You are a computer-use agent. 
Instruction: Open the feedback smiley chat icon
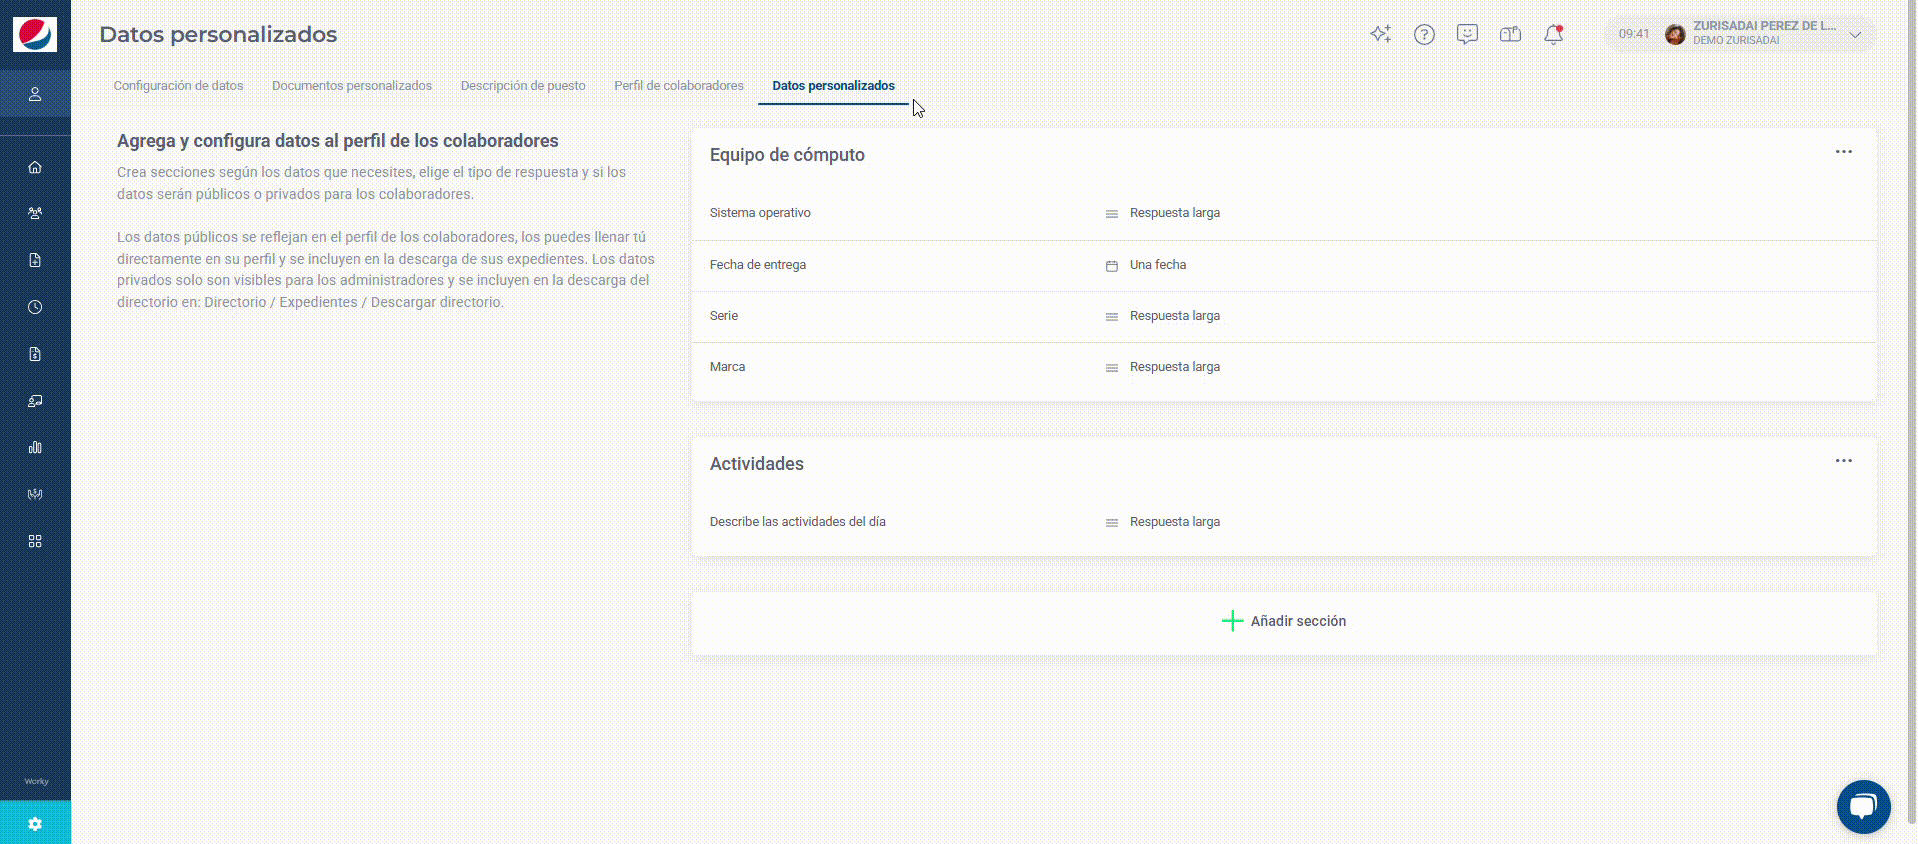pos(1467,34)
